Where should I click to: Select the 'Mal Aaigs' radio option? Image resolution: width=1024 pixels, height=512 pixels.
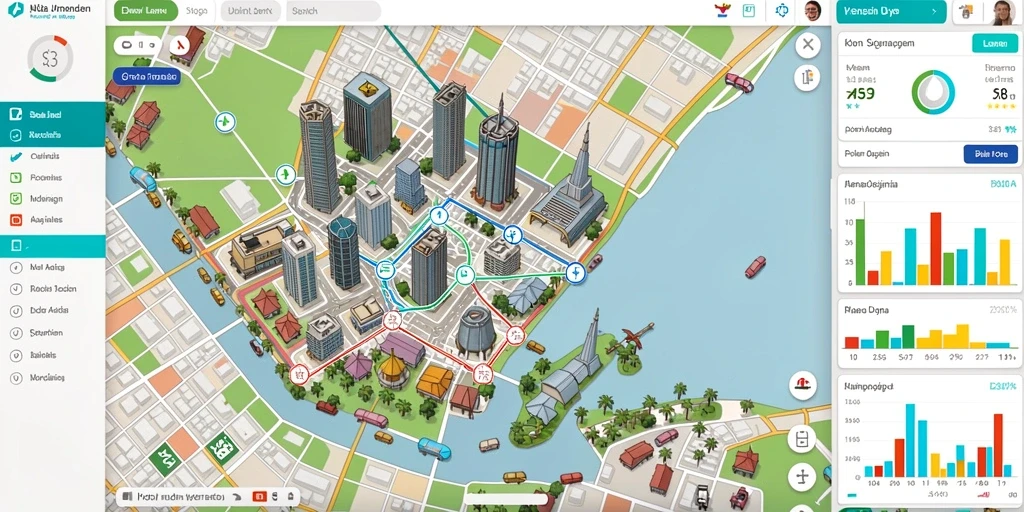click(15, 267)
